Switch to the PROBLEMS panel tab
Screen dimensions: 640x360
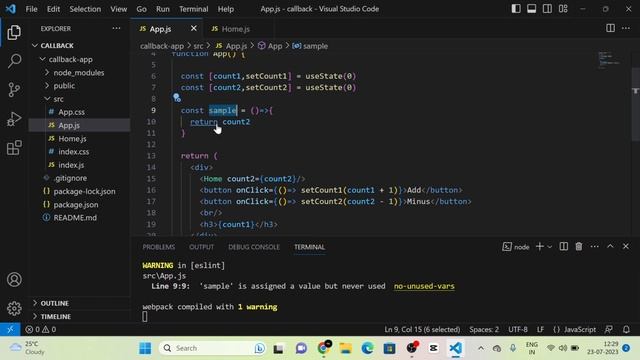click(x=159, y=247)
